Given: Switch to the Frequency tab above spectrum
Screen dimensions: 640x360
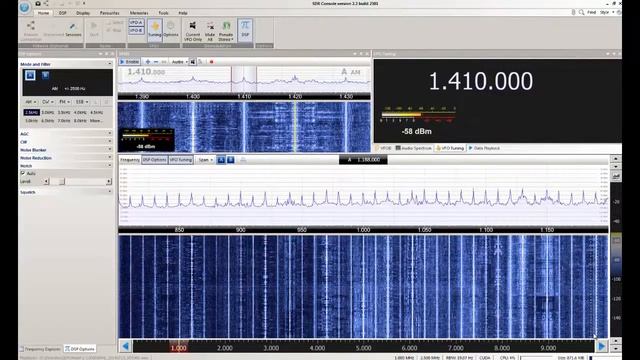Looking at the screenshot, I should tap(130, 160).
